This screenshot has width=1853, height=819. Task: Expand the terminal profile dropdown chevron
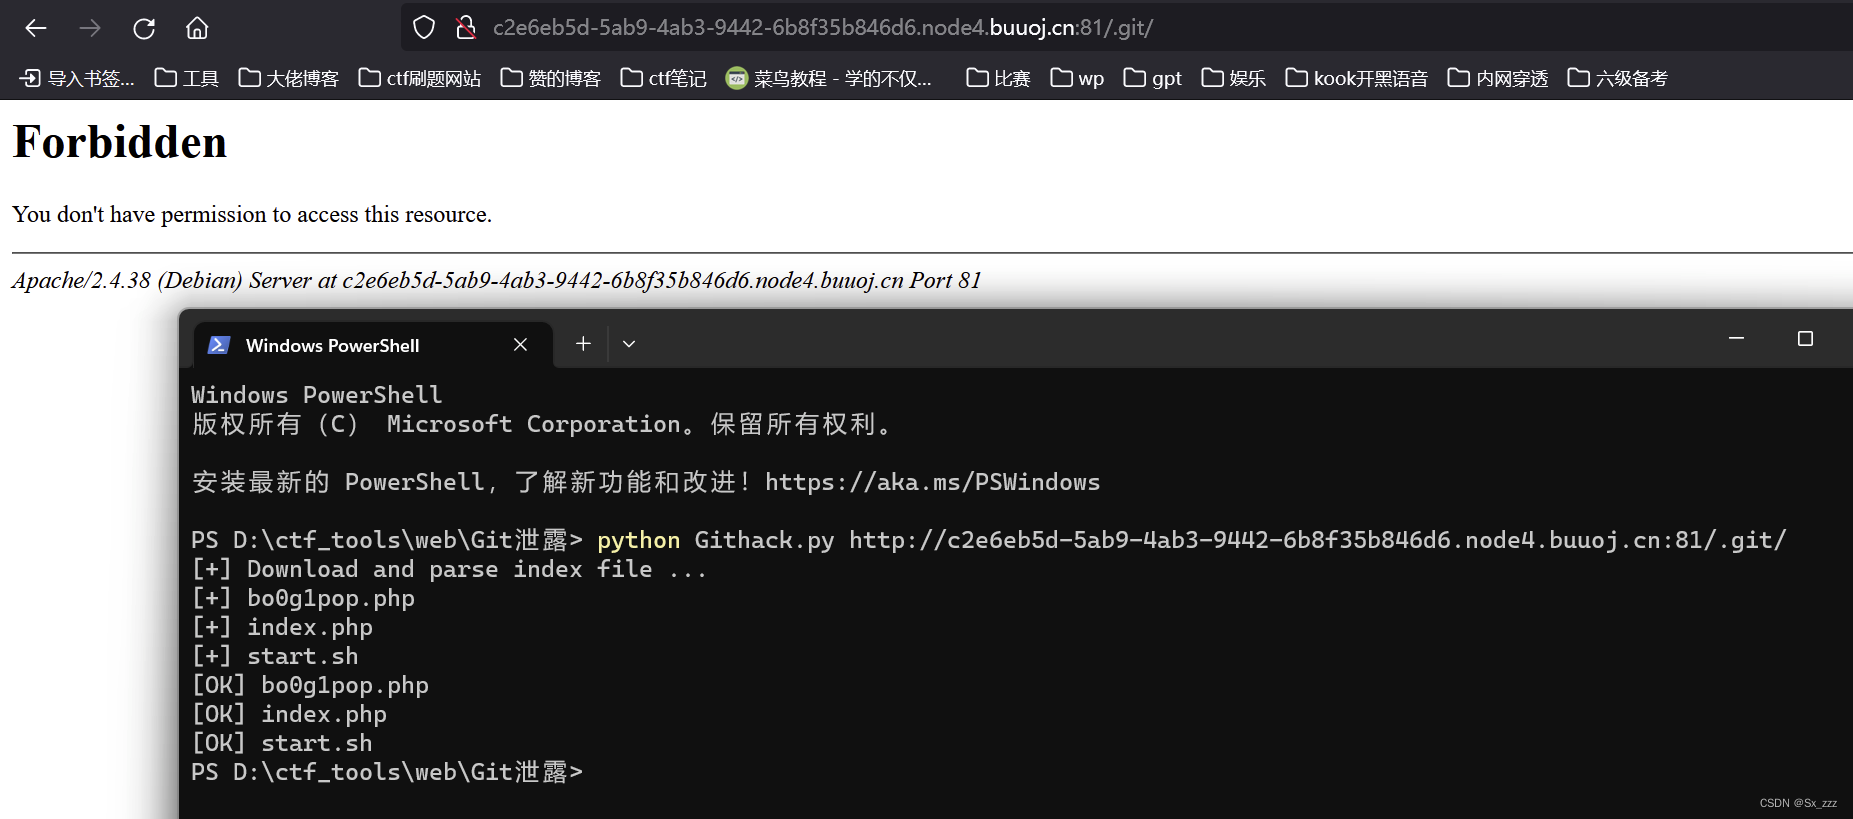click(x=629, y=344)
